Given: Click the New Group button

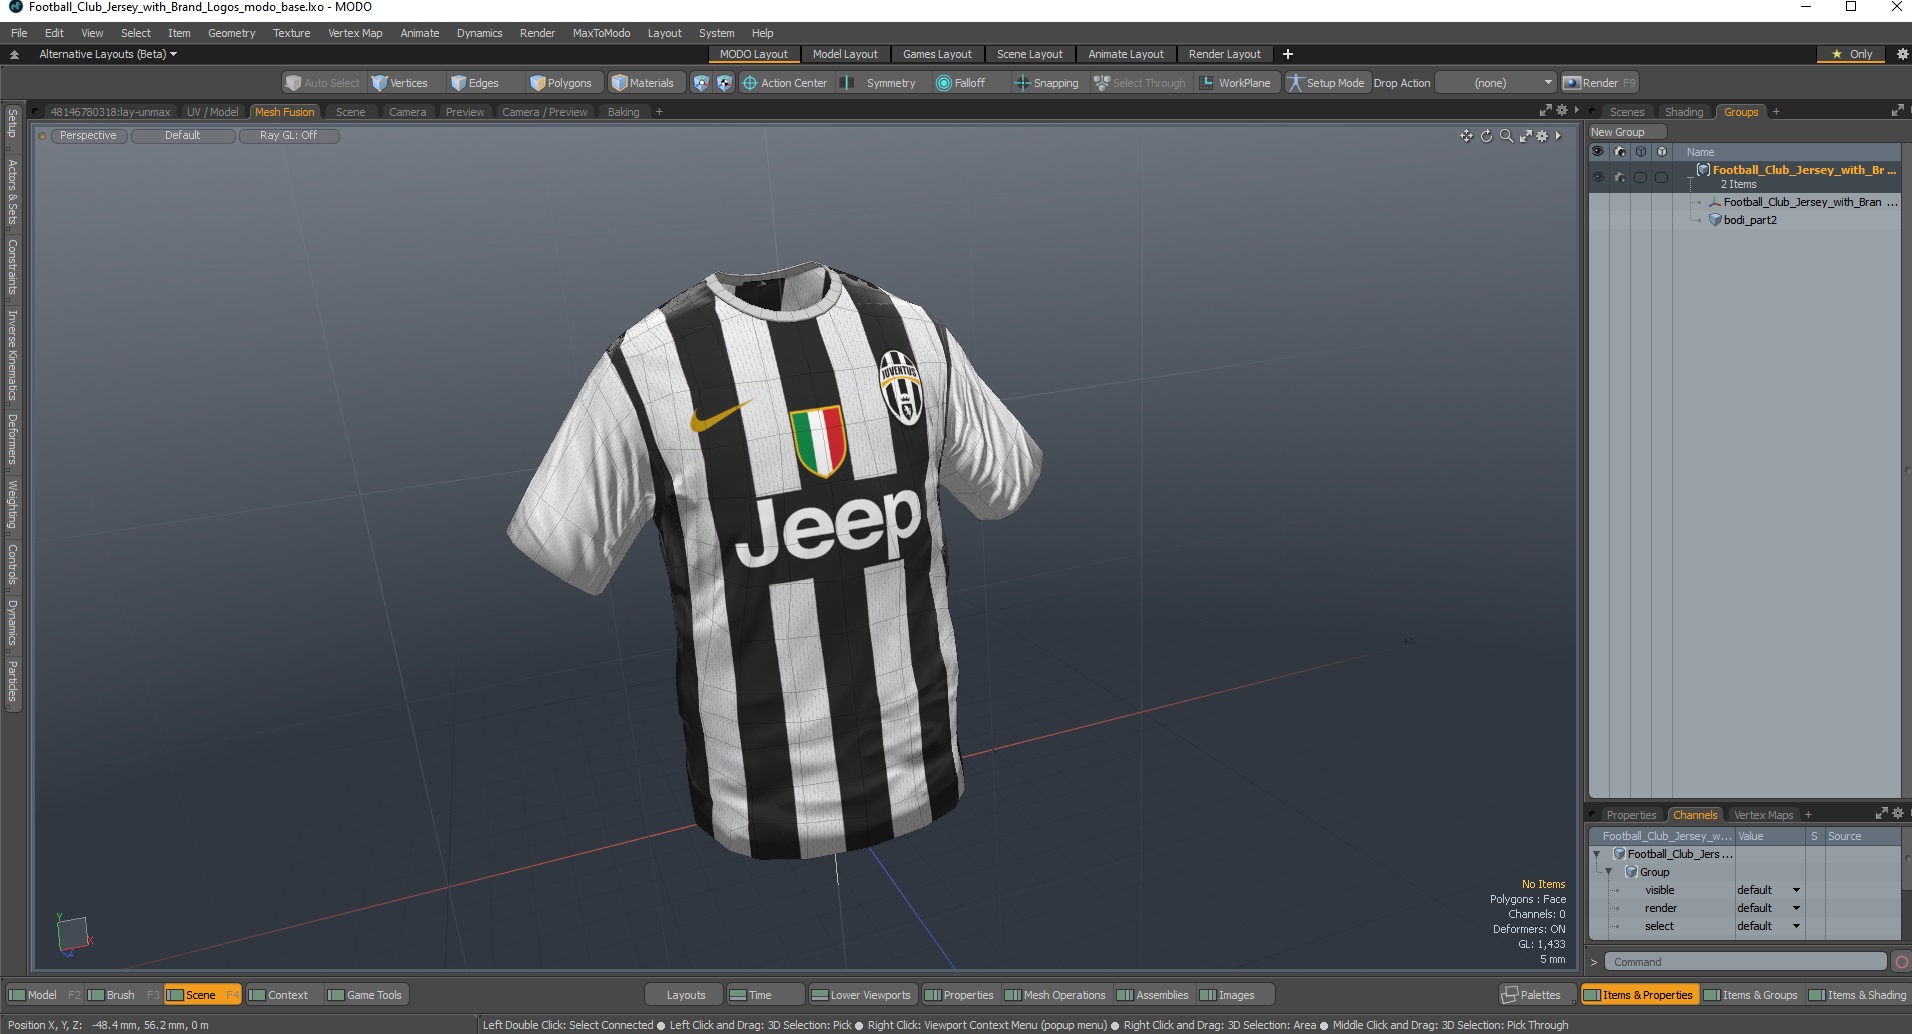Looking at the screenshot, I should coord(1626,132).
